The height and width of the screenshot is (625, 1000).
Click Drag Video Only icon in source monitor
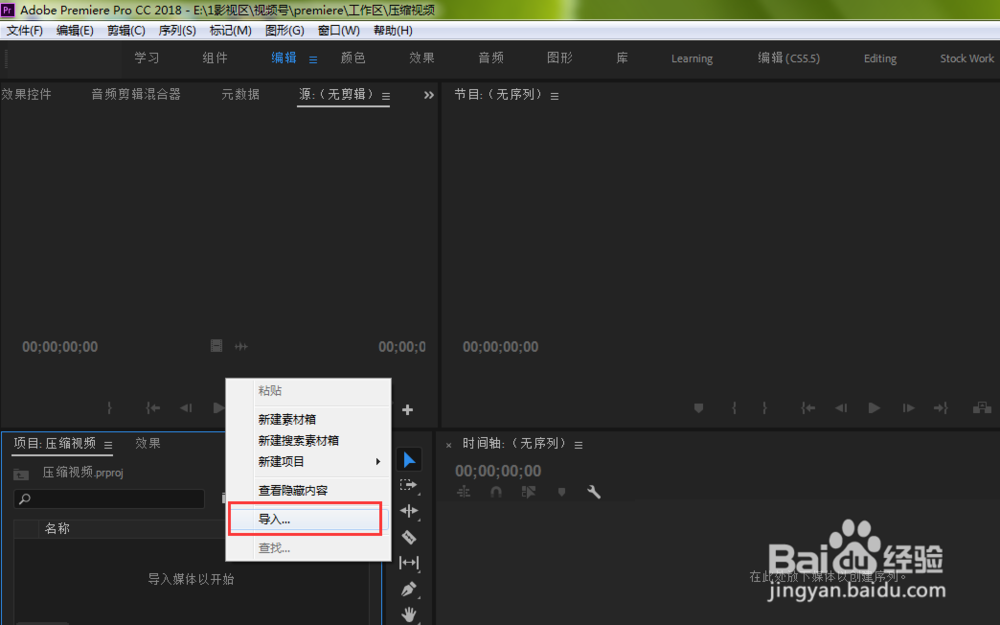216,346
